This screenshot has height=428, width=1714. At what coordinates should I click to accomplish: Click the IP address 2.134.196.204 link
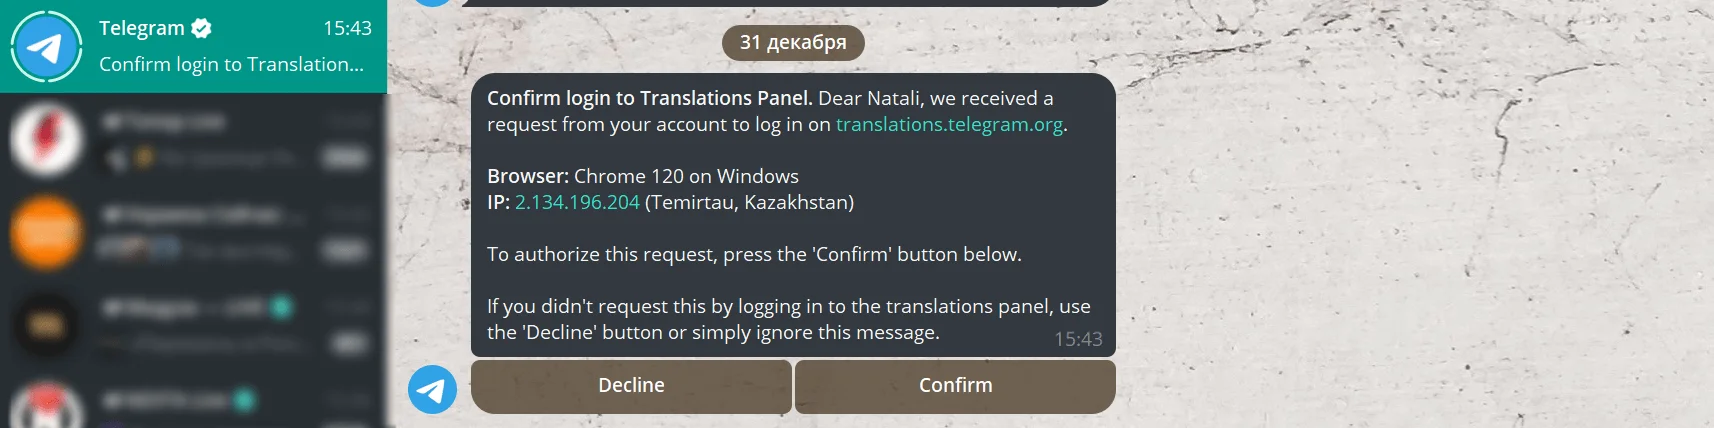[577, 202]
